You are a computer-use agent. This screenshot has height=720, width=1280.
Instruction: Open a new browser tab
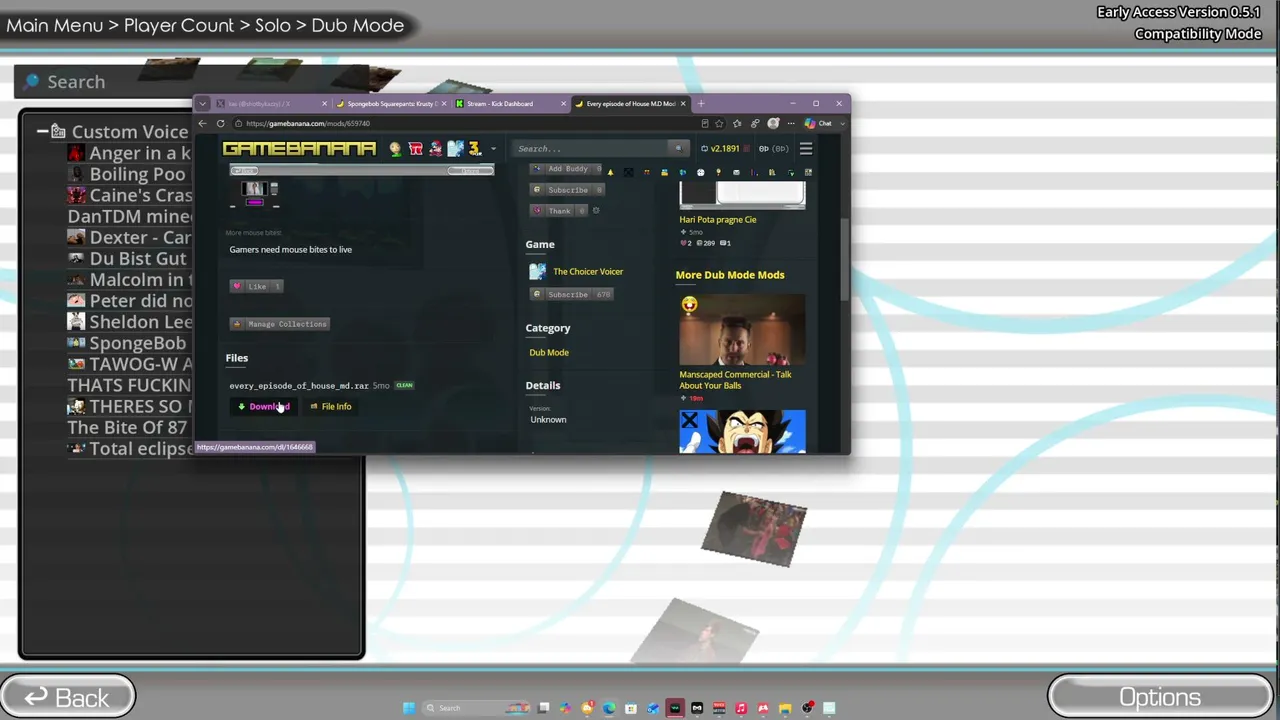click(701, 104)
